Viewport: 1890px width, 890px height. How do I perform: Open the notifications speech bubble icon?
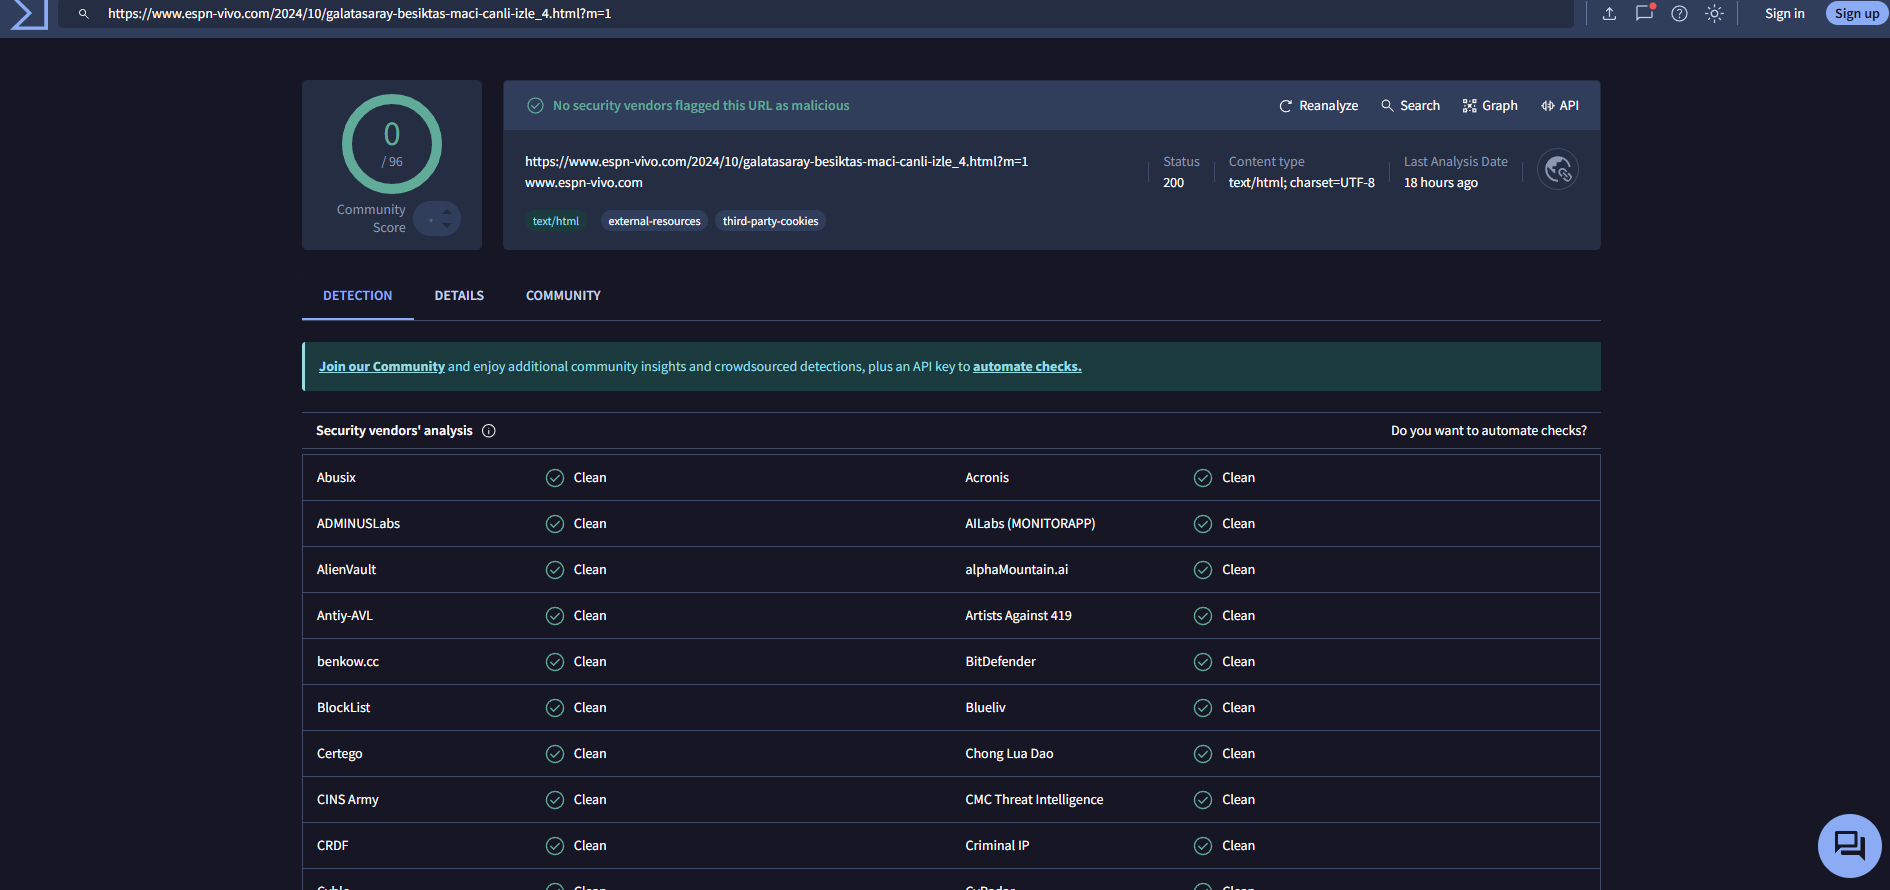click(x=1644, y=14)
